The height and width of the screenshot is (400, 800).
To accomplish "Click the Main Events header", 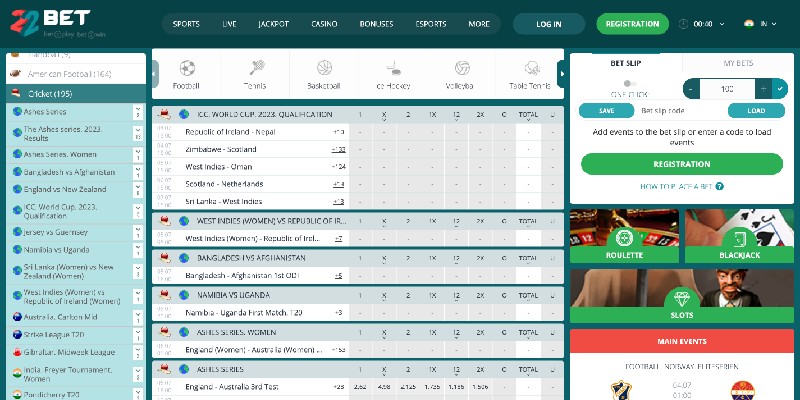I will [x=682, y=341].
